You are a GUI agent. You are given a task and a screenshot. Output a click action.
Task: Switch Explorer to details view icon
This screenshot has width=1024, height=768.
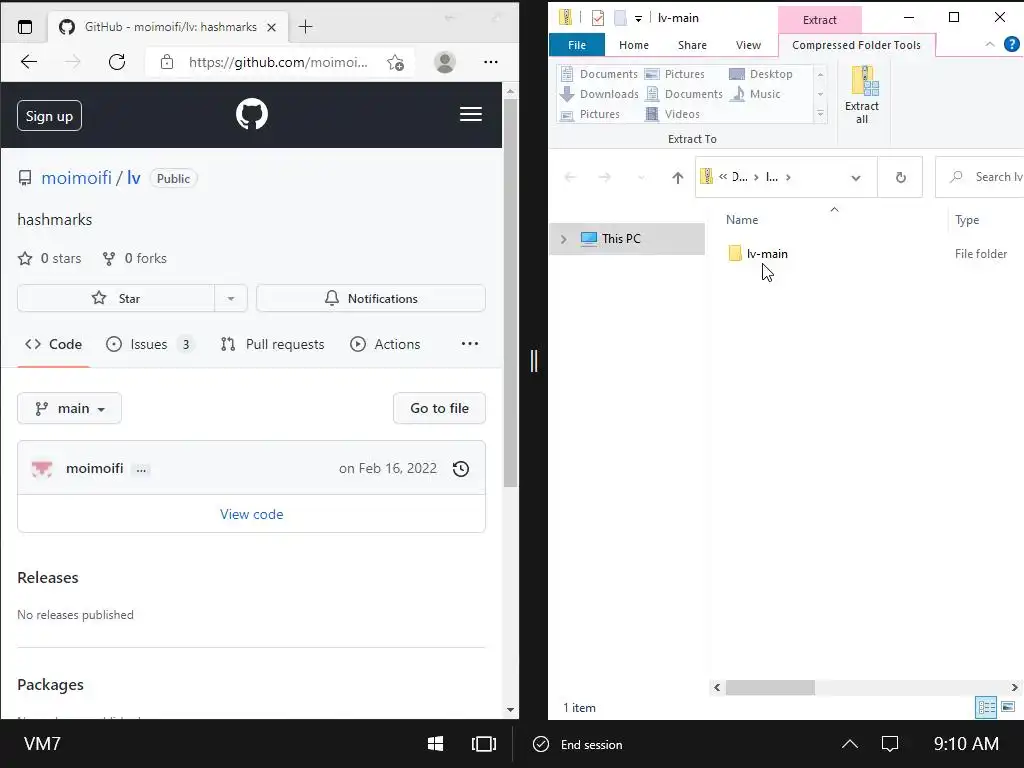pos(986,707)
